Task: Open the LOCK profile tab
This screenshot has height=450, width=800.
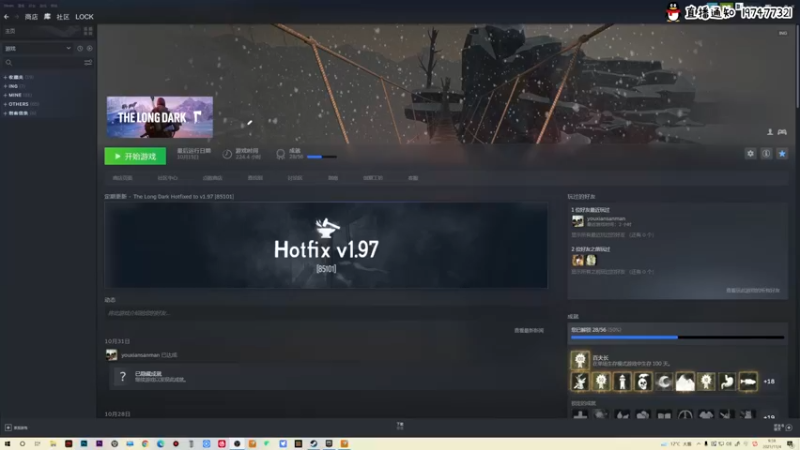Action: point(84,17)
